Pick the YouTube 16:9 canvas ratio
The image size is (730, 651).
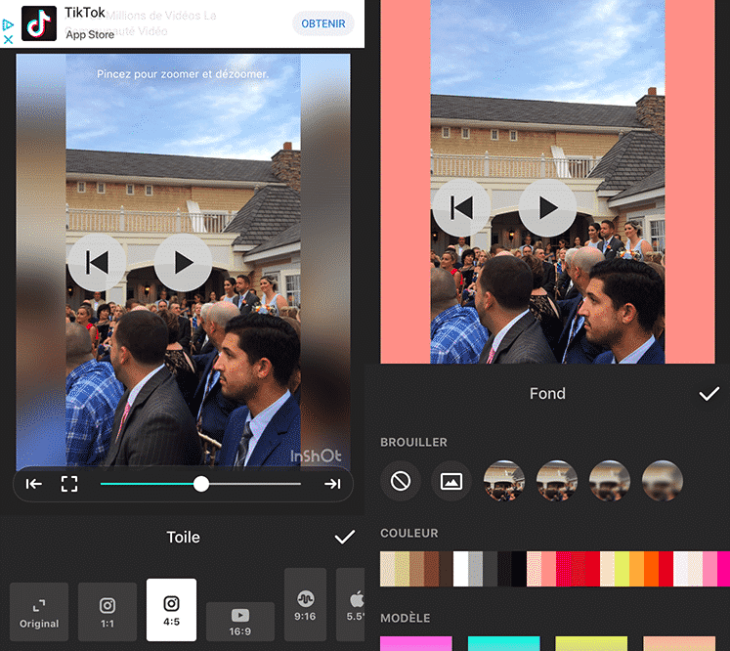[x=240, y=621]
